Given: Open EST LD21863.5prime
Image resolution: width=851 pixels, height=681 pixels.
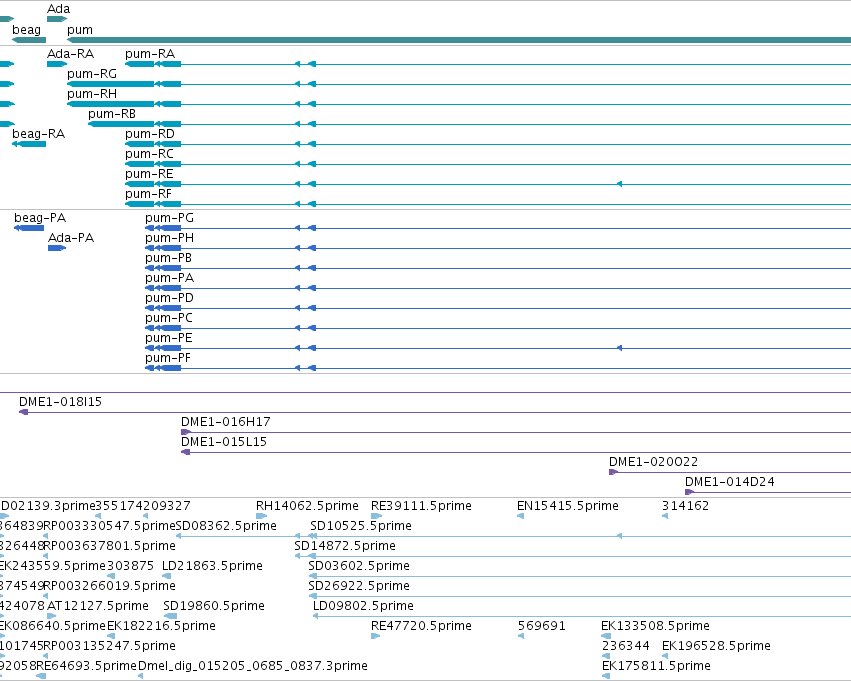Looking at the screenshot, I should pyautogui.click(x=212, y=567).
